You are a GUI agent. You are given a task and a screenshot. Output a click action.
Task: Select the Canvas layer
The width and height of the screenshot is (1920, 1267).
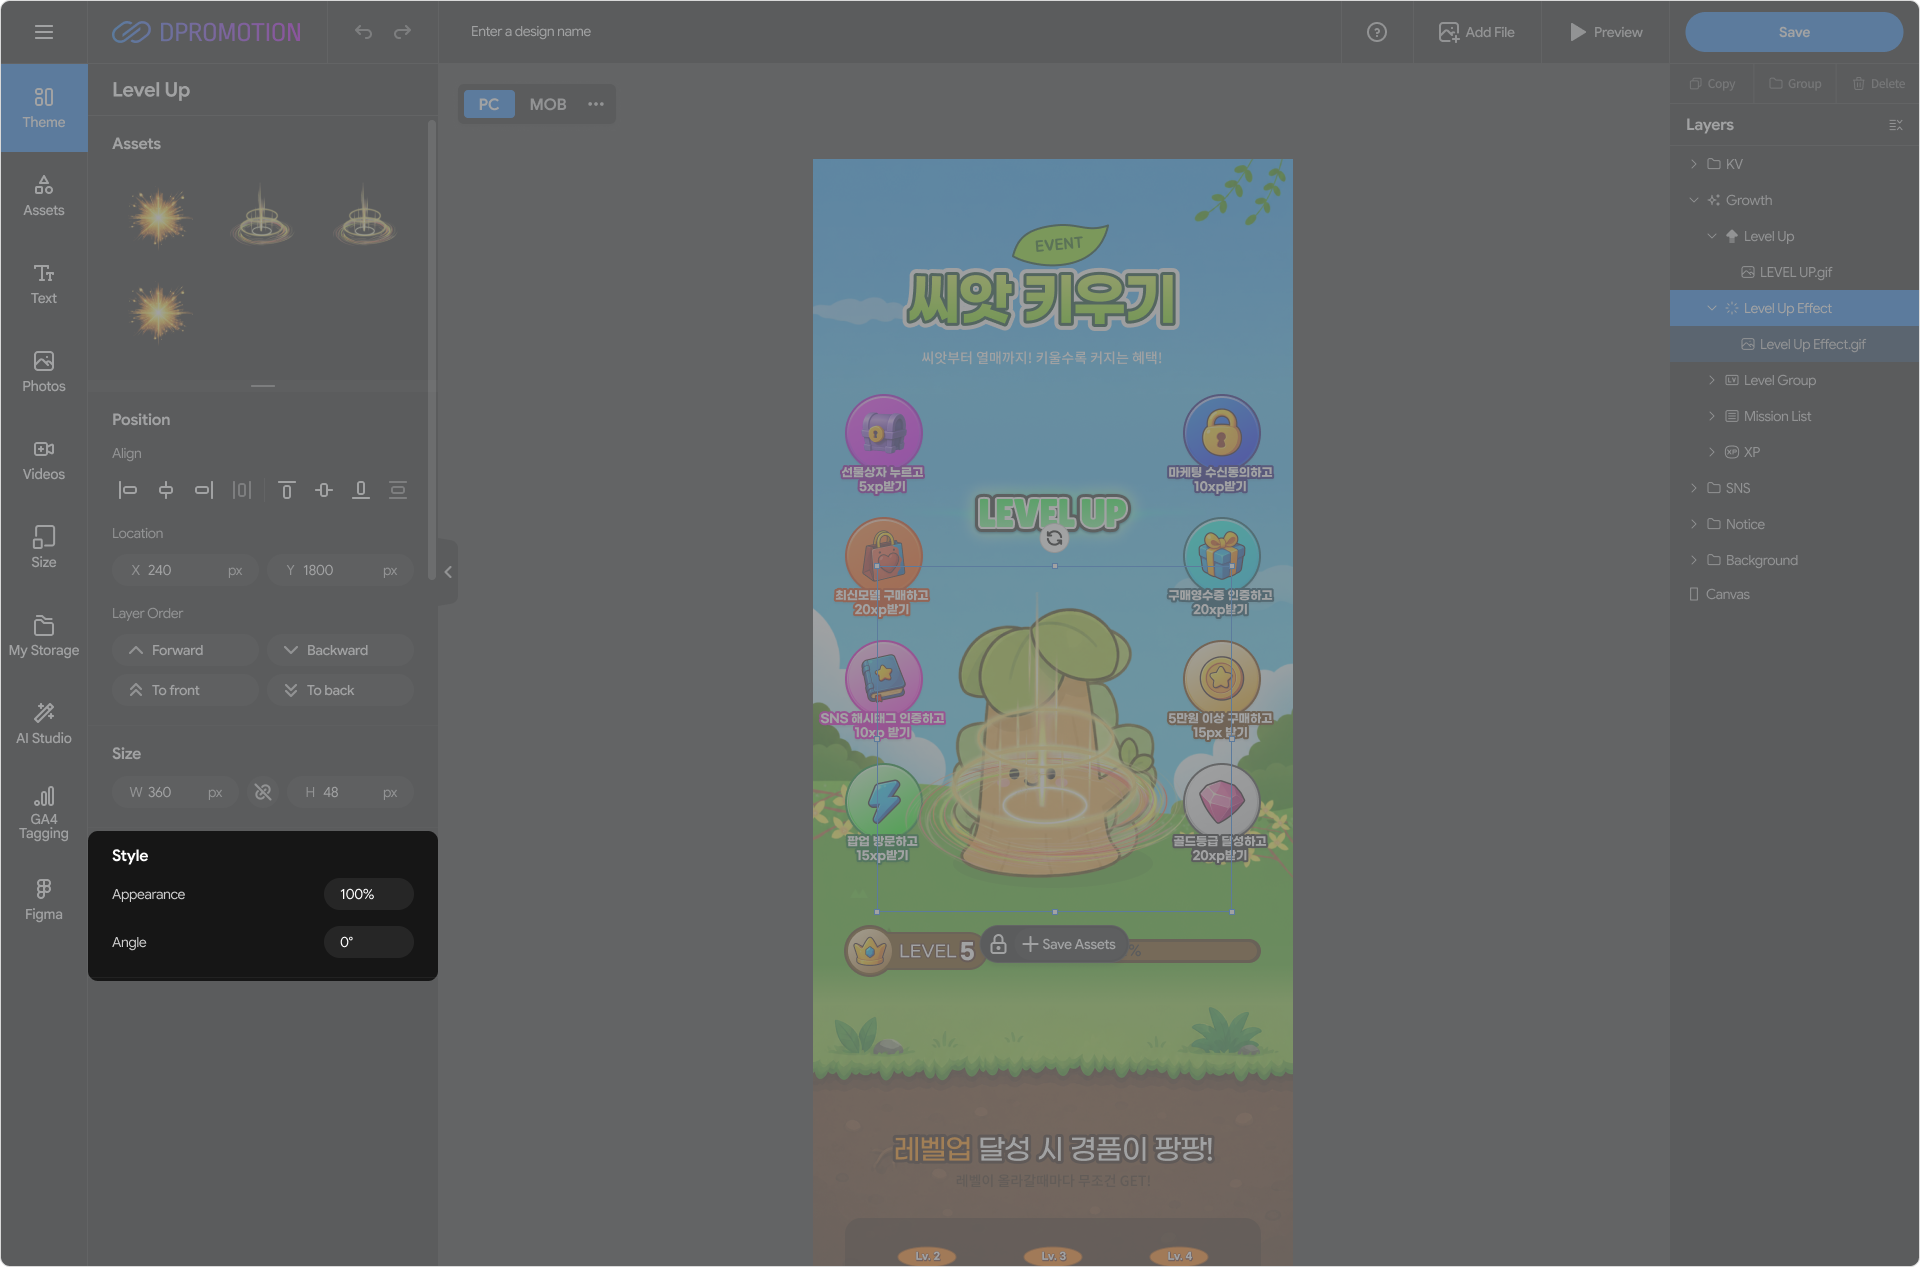[1794, 594]
